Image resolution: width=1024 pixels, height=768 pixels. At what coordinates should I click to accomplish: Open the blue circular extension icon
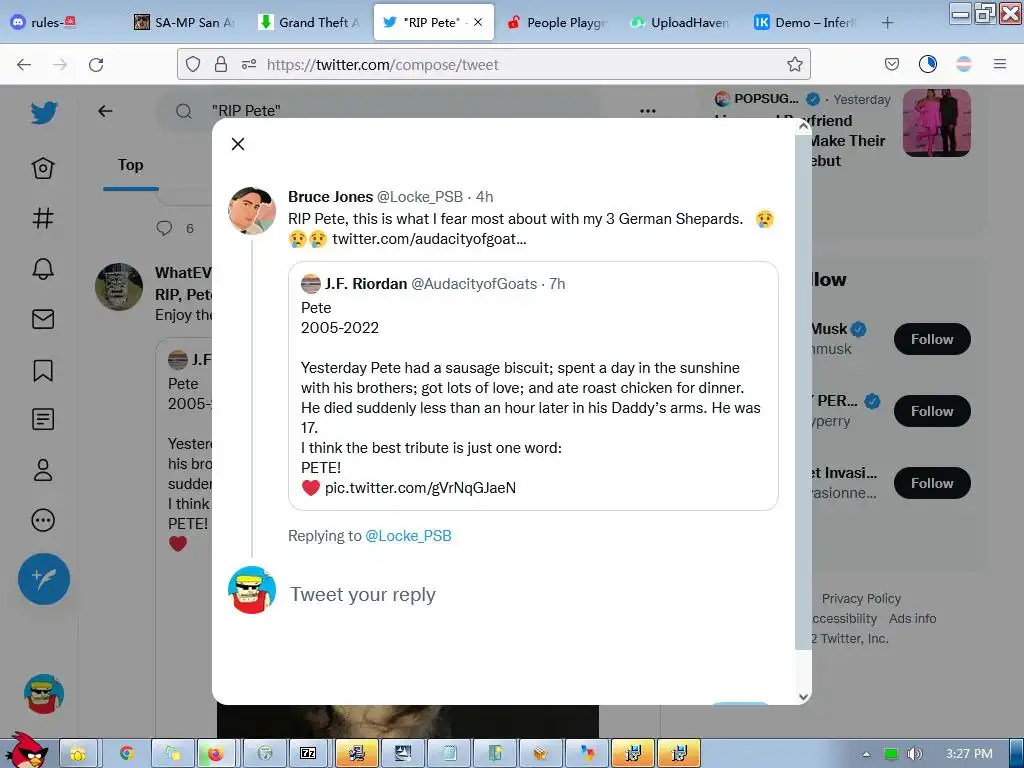point(928,64)
